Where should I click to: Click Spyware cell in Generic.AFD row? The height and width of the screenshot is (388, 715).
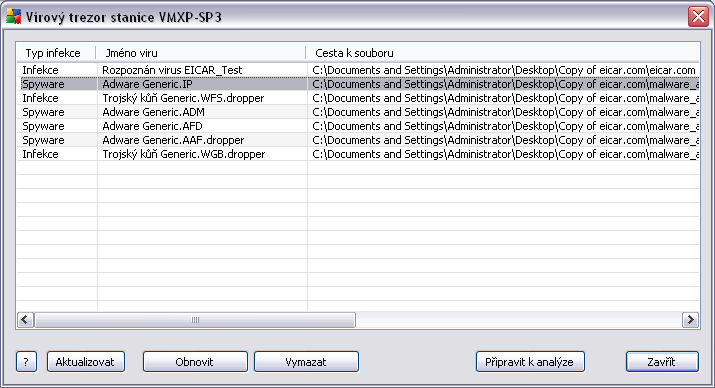pos(43,126)
